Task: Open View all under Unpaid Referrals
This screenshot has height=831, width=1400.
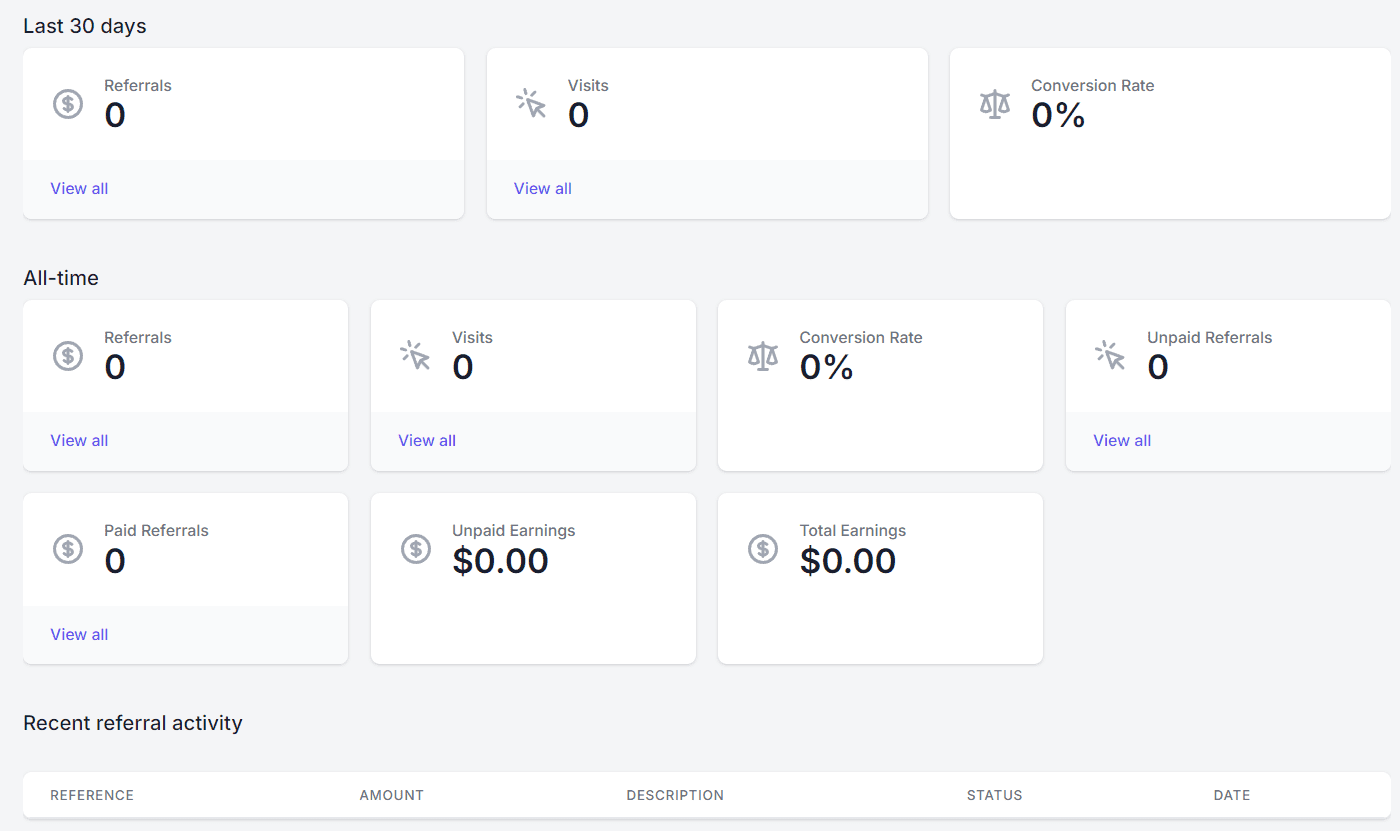Action: [1122, 441]
